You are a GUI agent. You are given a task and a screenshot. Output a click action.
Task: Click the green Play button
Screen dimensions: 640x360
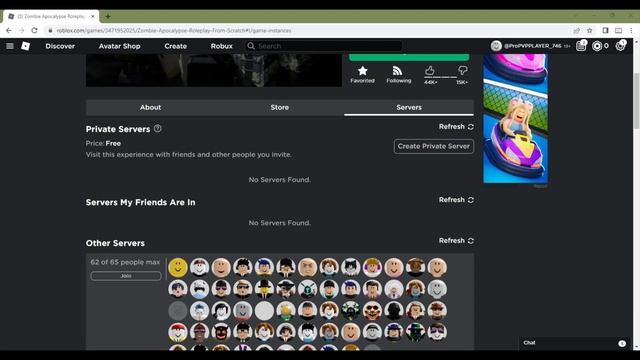[x=409, y=57]
